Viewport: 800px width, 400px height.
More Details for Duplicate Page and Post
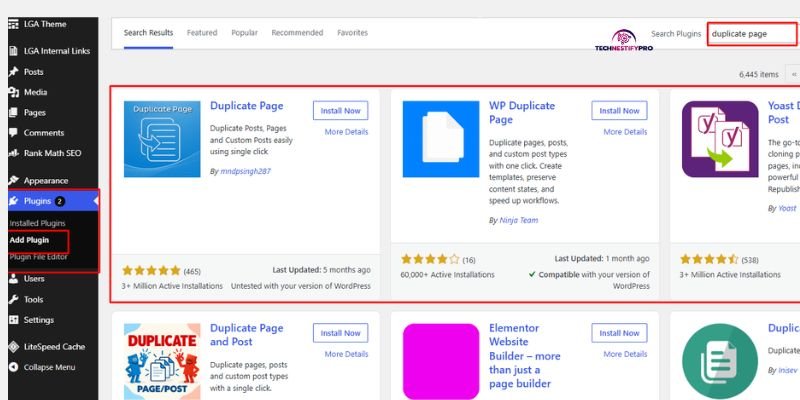[x=346, y=354]
